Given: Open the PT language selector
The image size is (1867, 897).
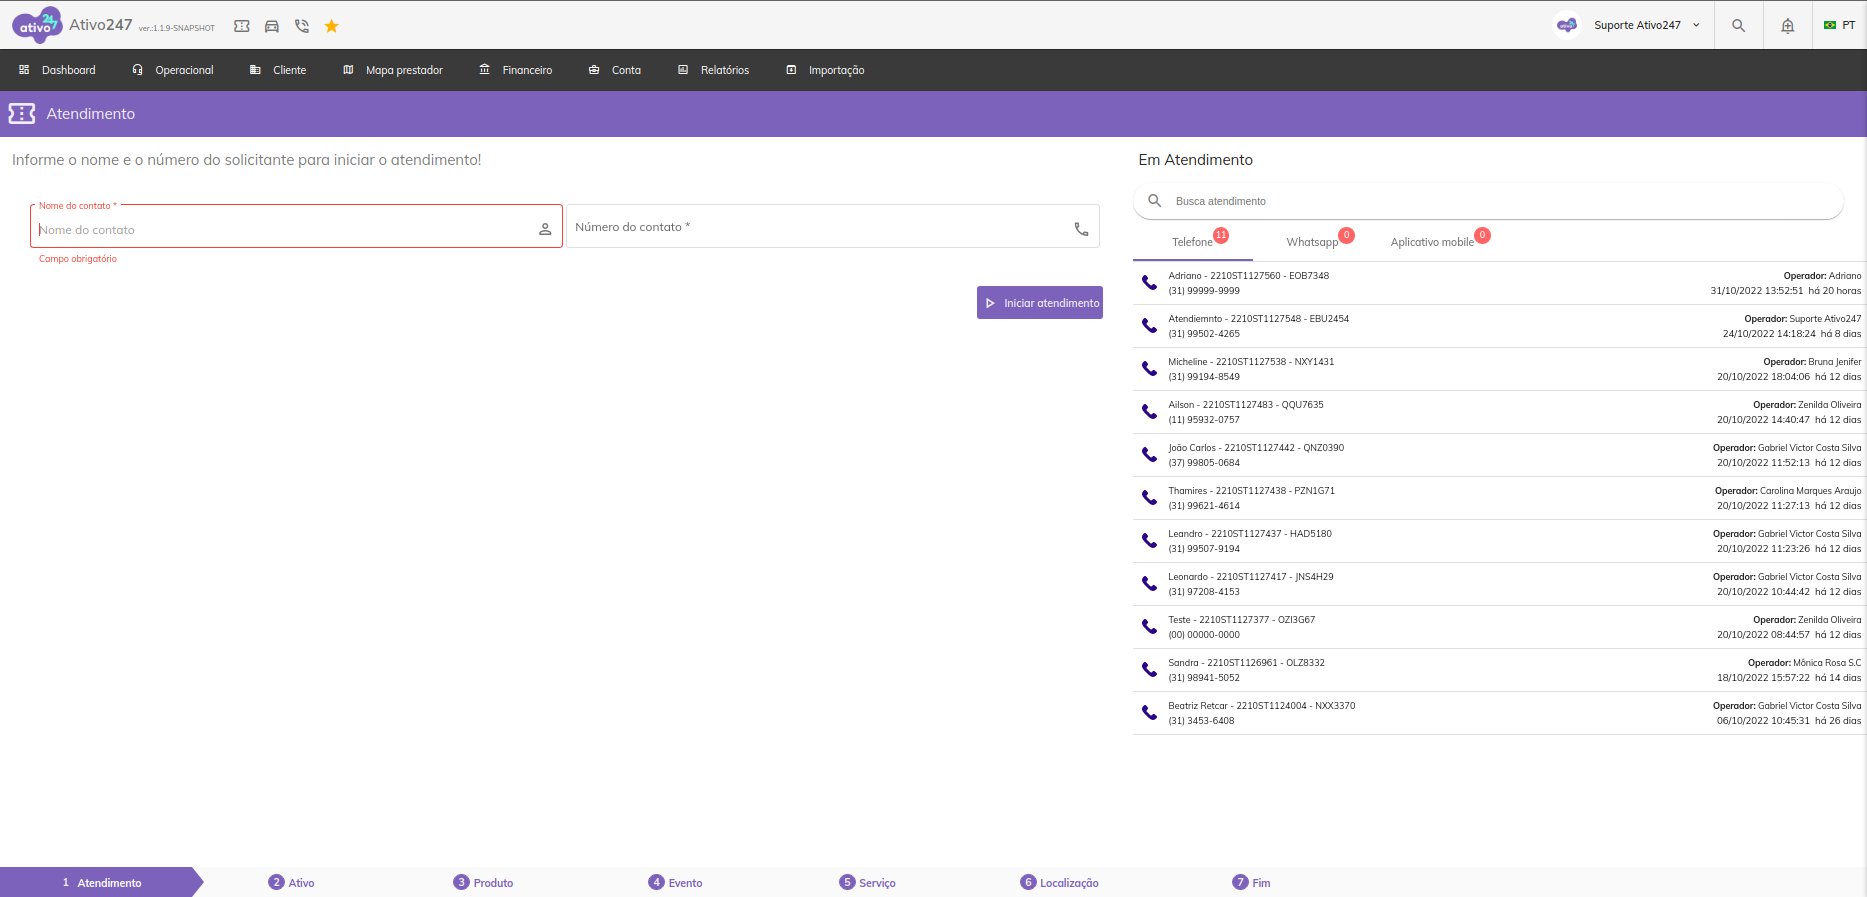Looking at the screenshot, I should coord(1839,26).
